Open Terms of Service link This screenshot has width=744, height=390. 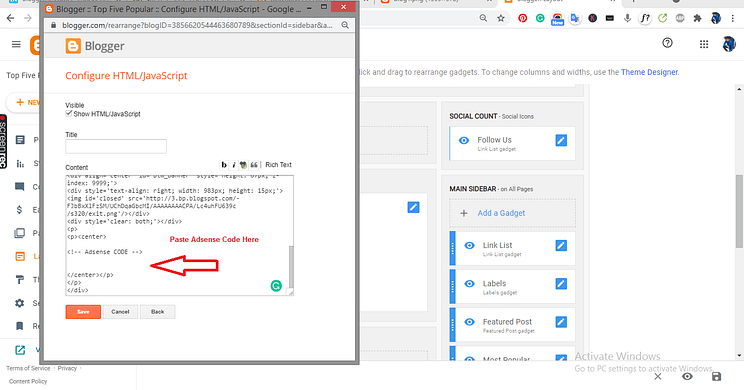(28, 368)
